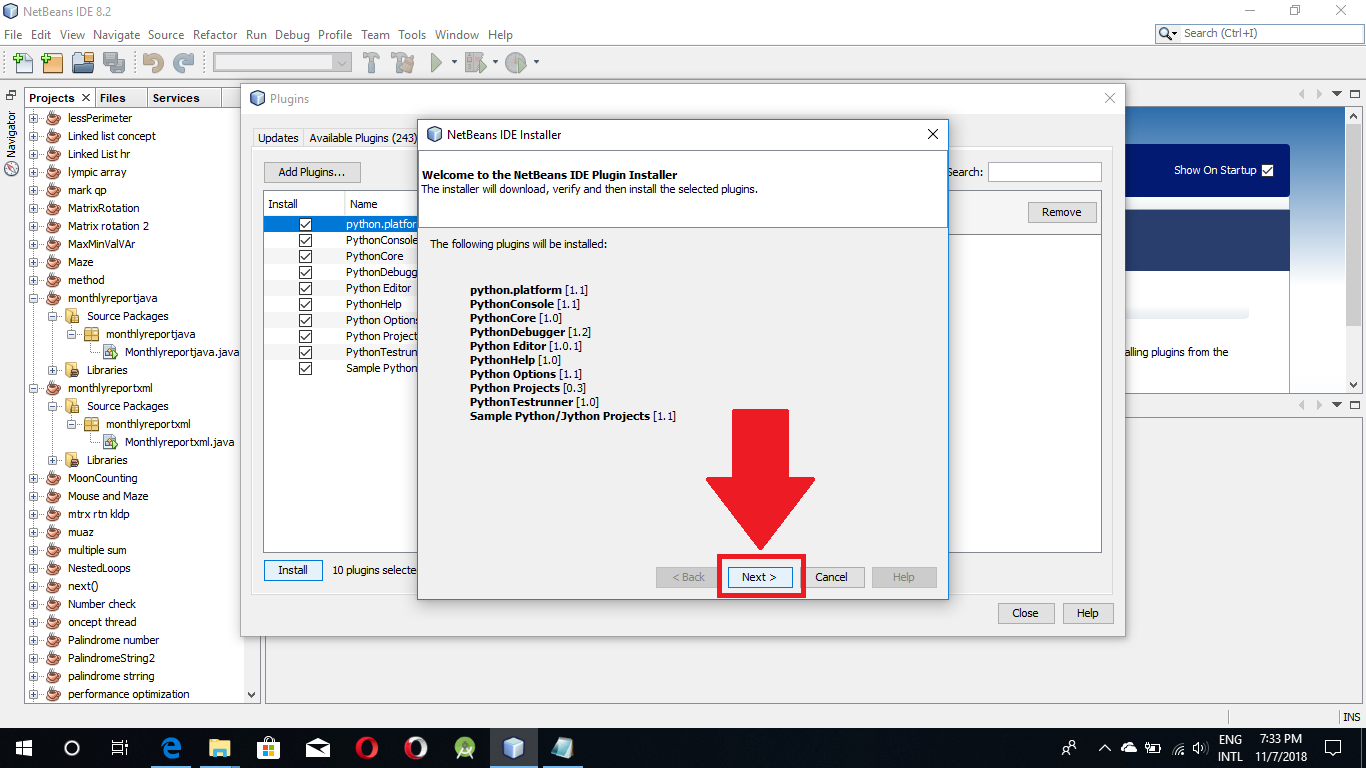Click the Start Page vertical scrollbar
The image size is (1366, 768).
tap(1354, 250)
